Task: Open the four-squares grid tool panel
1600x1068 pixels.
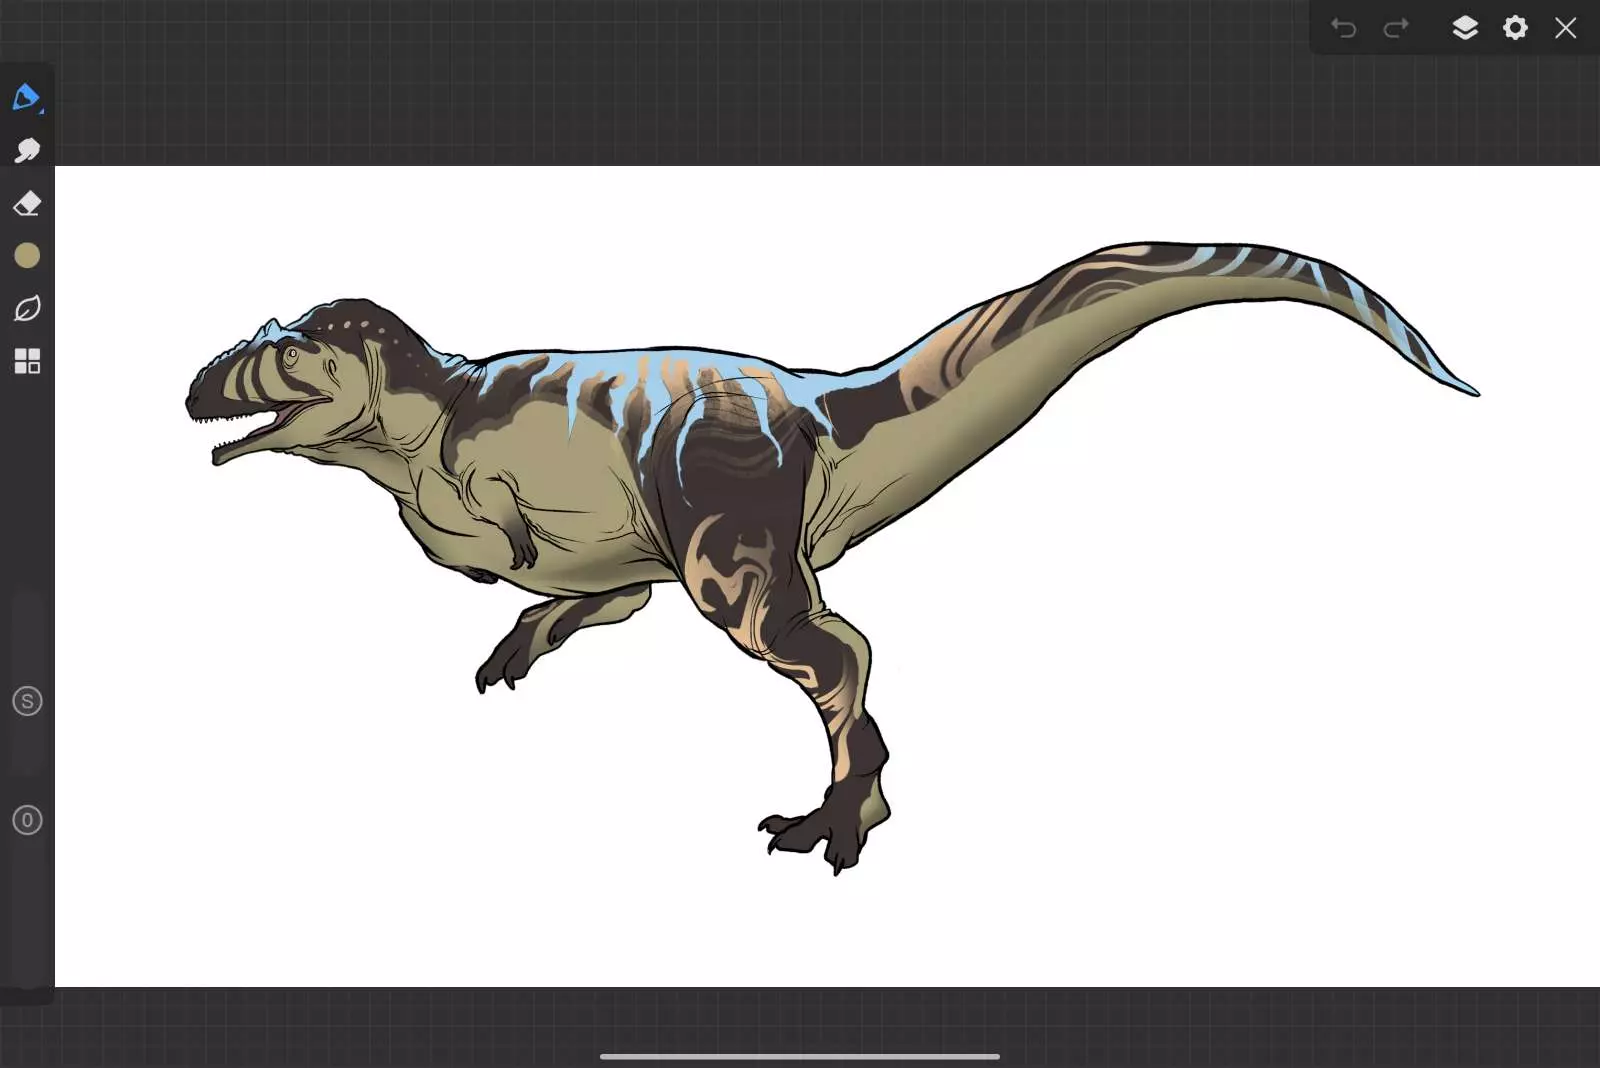Action: coord(27,361)
